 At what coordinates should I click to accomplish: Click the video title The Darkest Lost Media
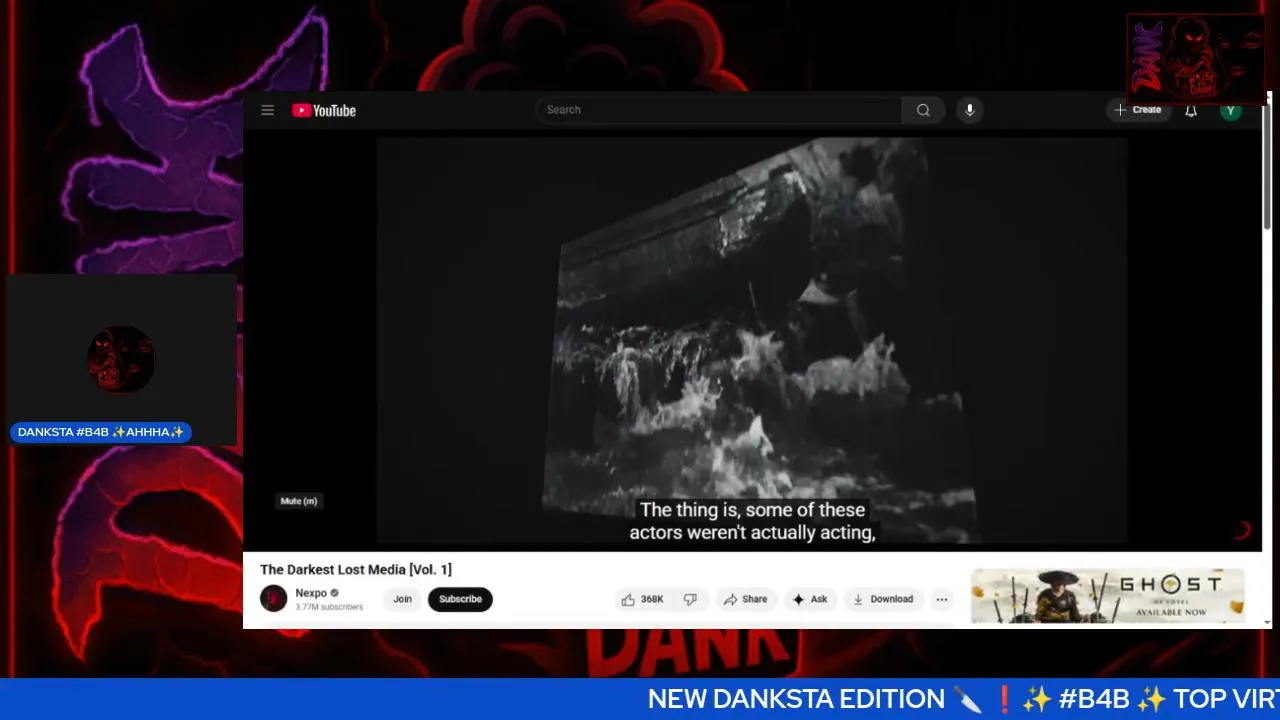(x=356, y=569)
